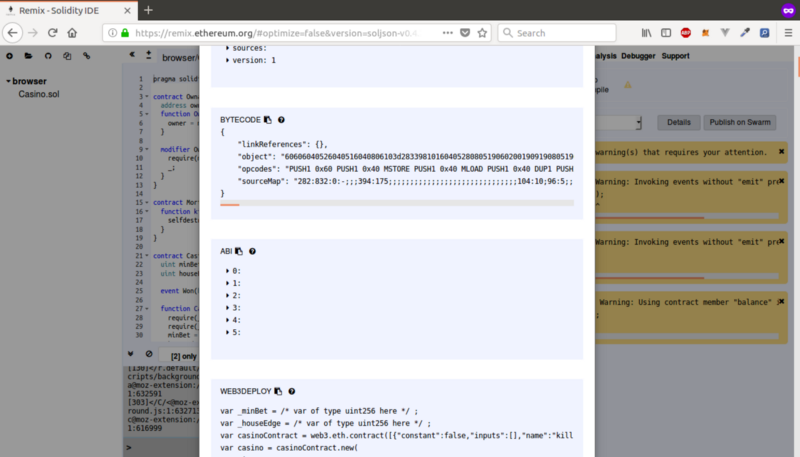The image size is (800, 457).
Task: Copy the ABI value to clipboard
Action: coord(239,251)
